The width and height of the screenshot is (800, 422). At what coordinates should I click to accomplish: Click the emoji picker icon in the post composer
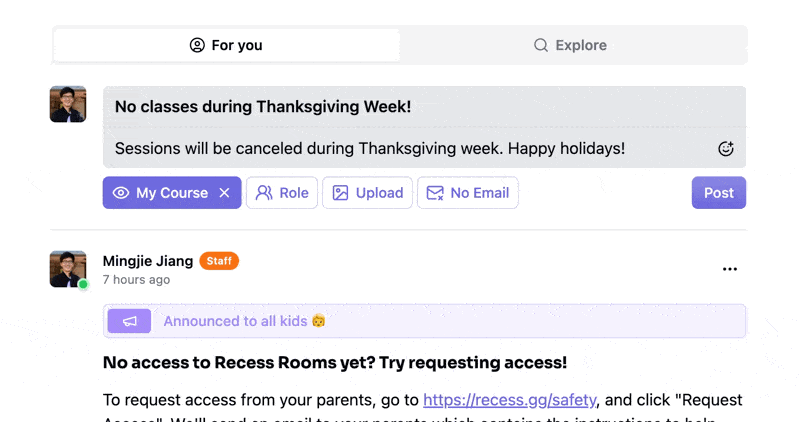[726, 149]
